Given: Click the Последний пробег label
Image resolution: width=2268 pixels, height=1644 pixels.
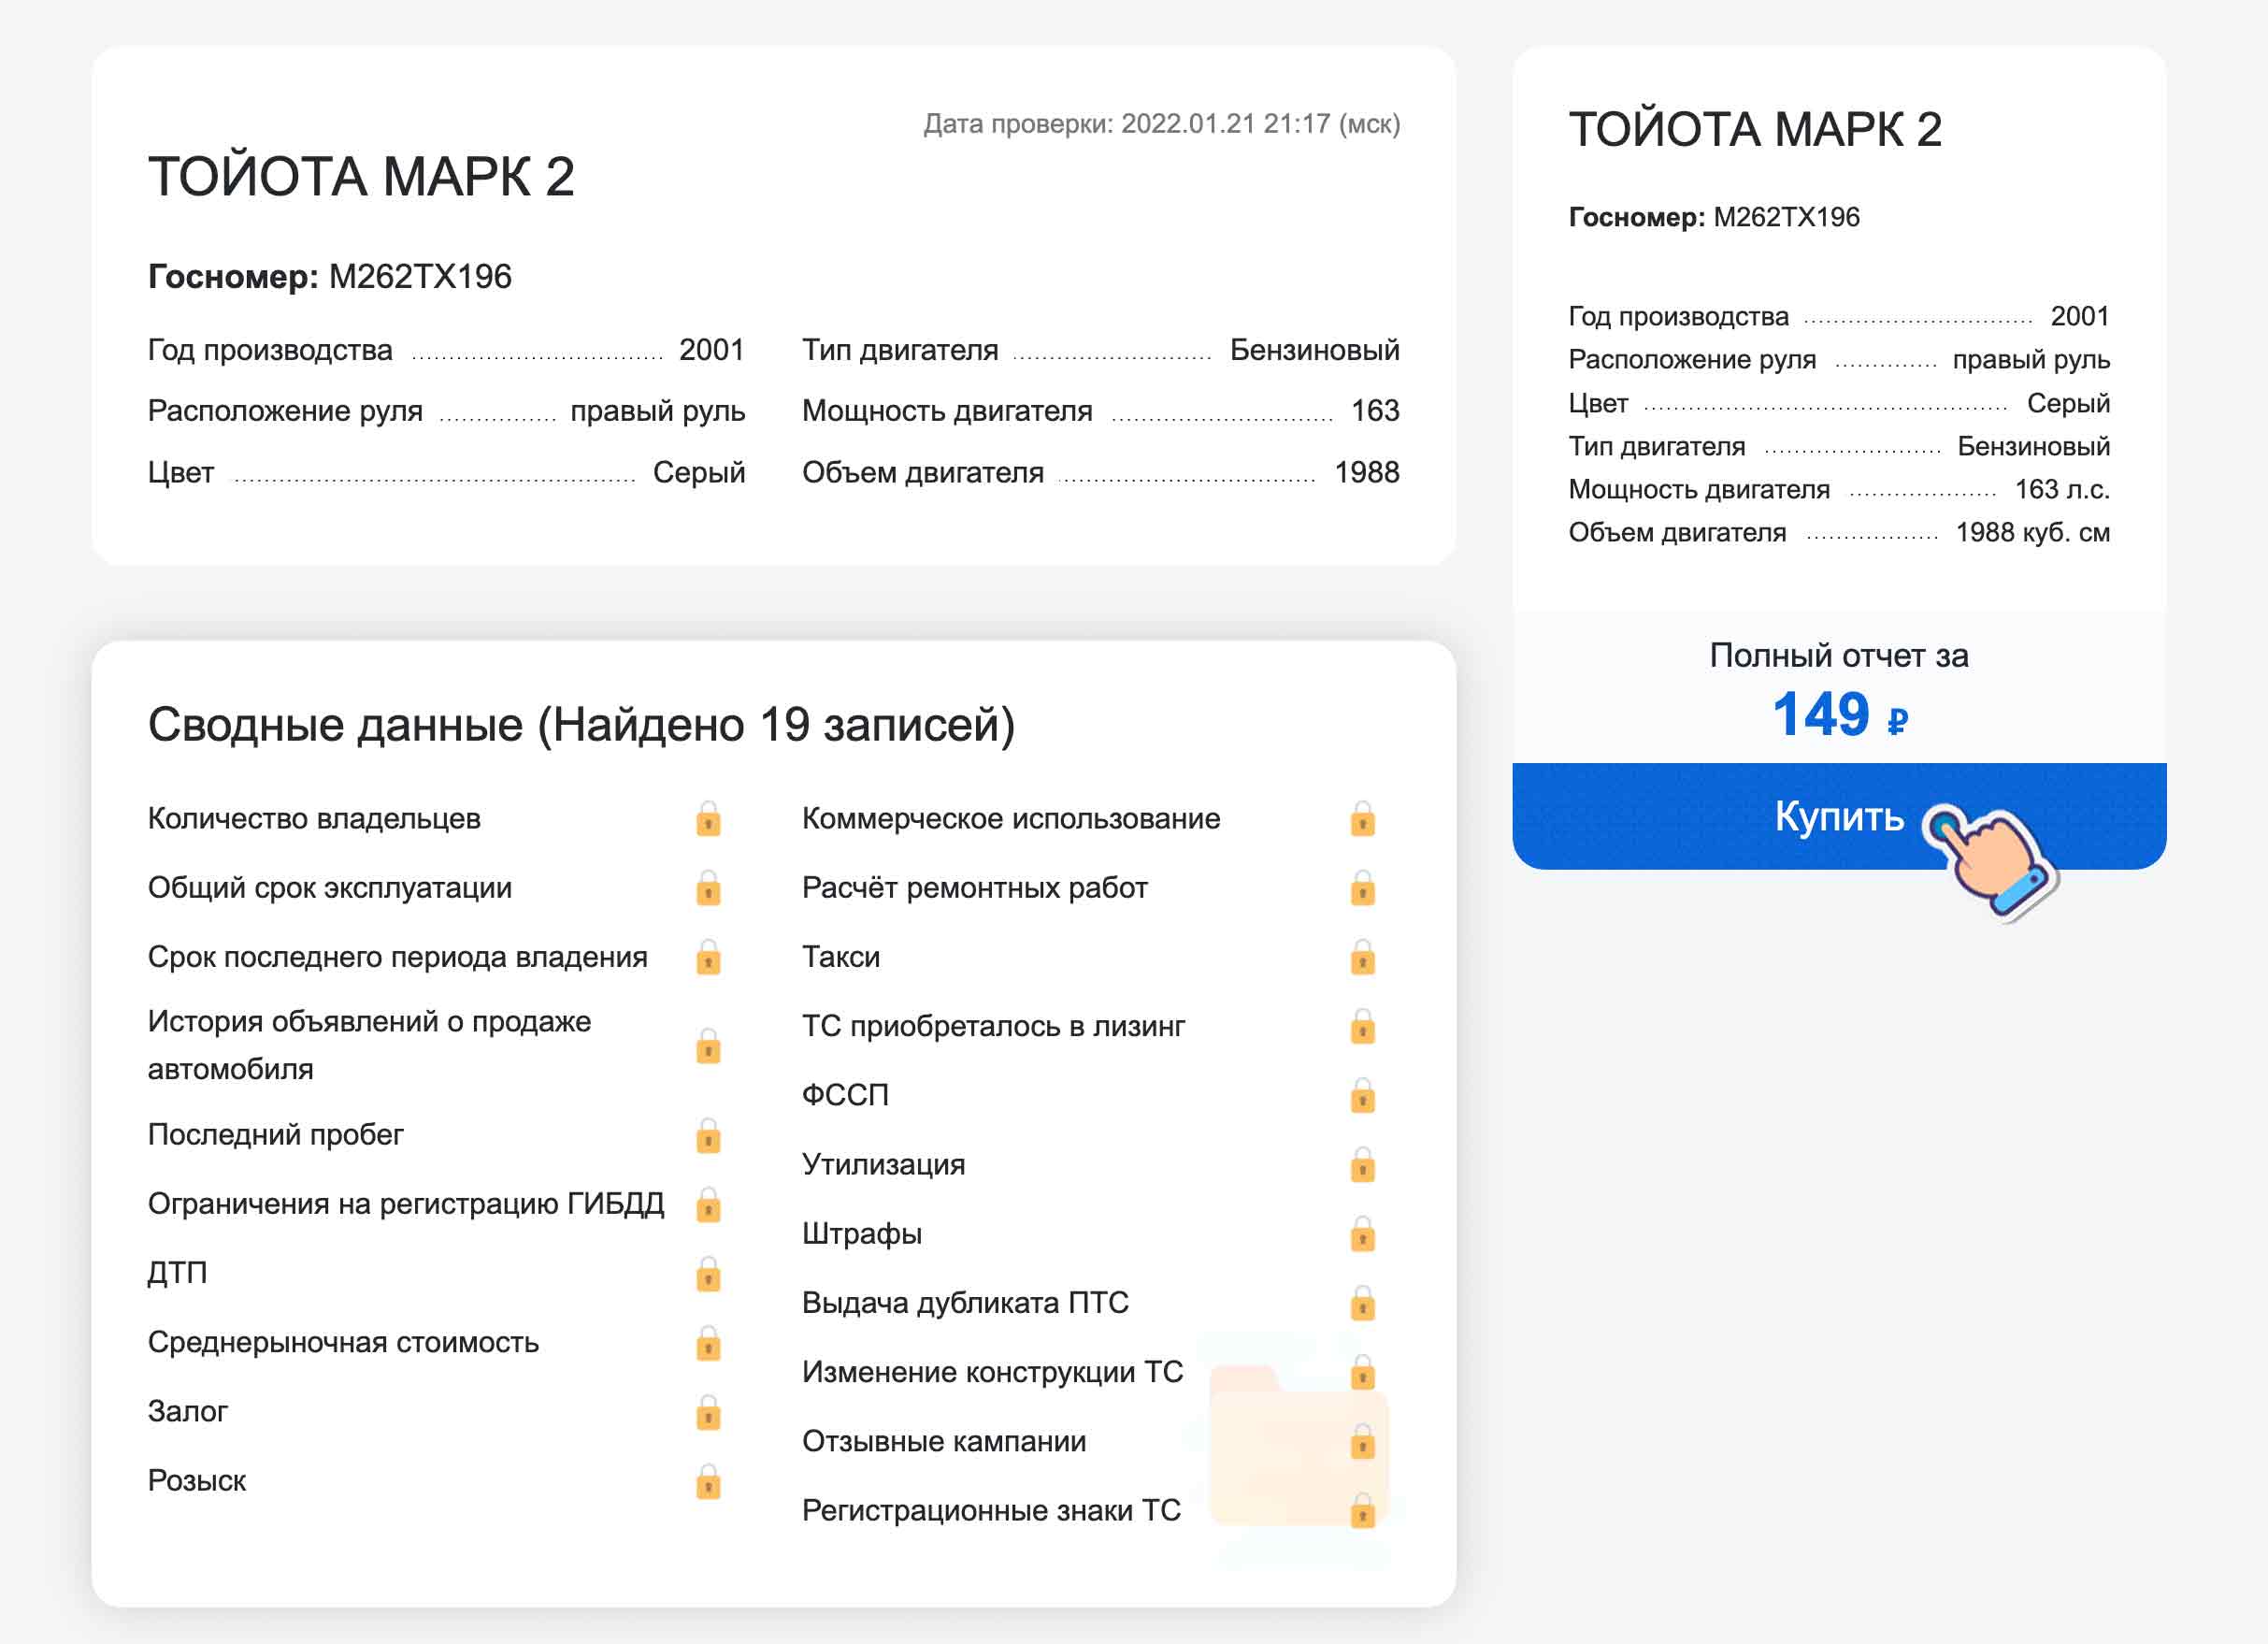Looking at the screenshot, I should point(276,1134).
